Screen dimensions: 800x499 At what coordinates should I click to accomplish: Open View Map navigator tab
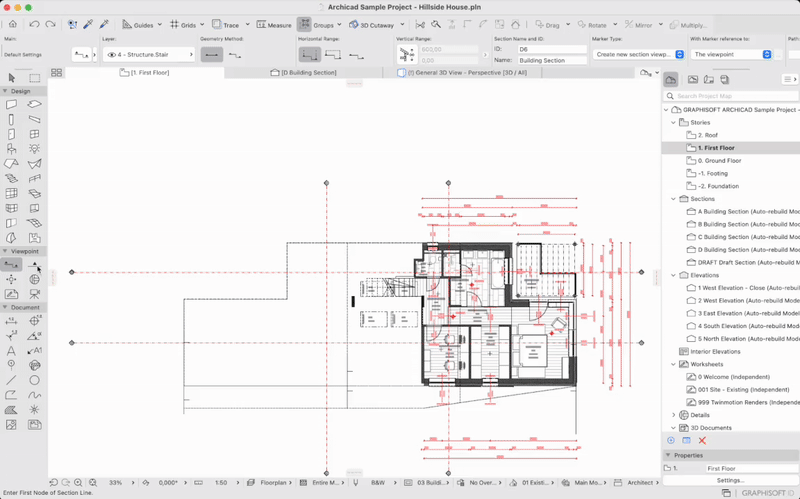(x=693, y=80)
